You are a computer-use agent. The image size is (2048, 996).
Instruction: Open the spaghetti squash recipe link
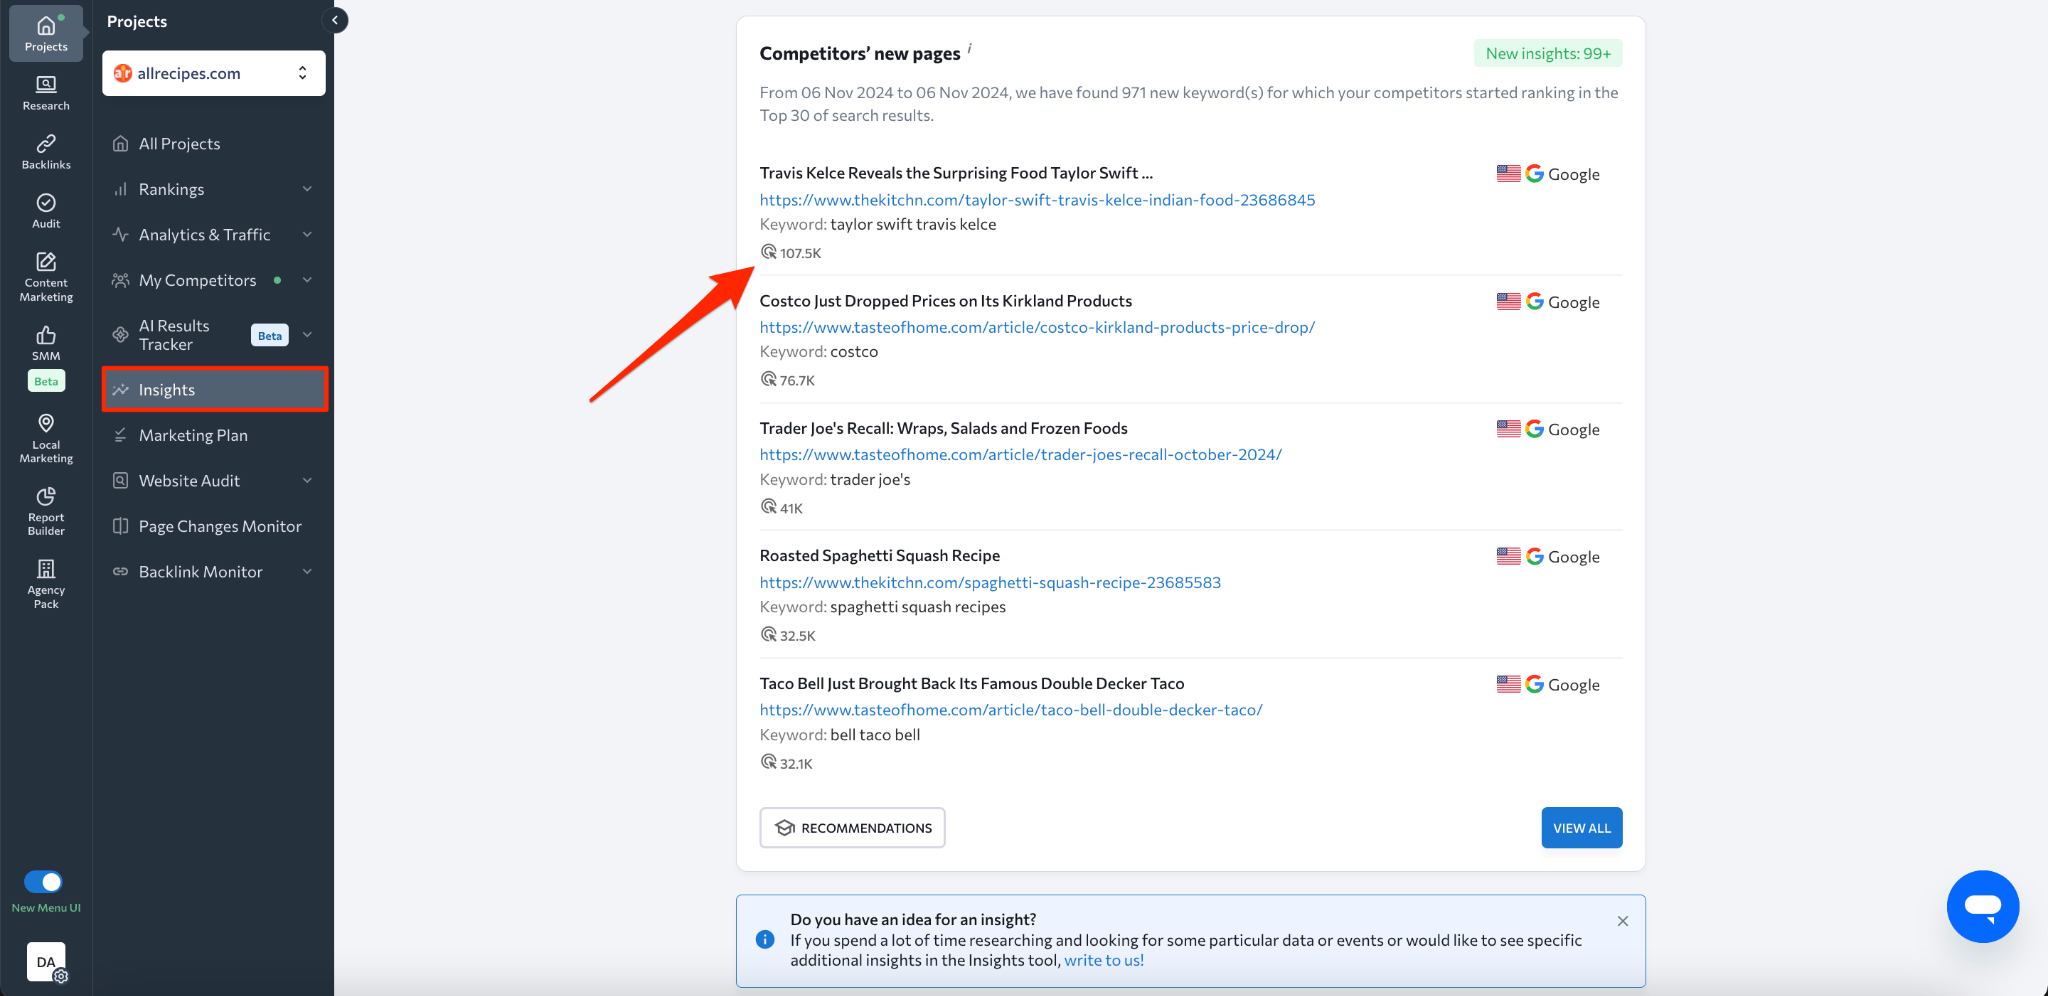click(x=990, y=582)
